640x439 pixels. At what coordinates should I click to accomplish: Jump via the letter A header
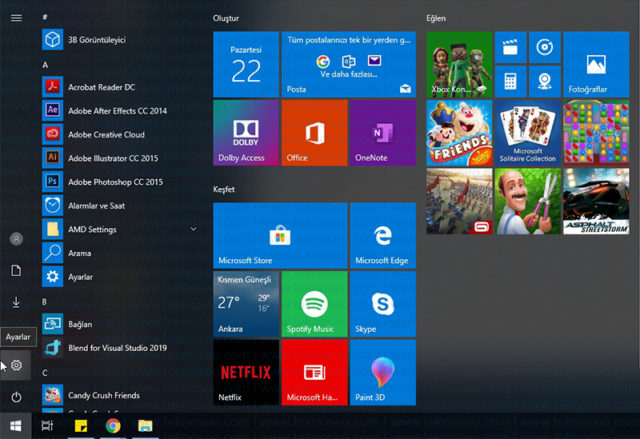[x=45, y=65]
